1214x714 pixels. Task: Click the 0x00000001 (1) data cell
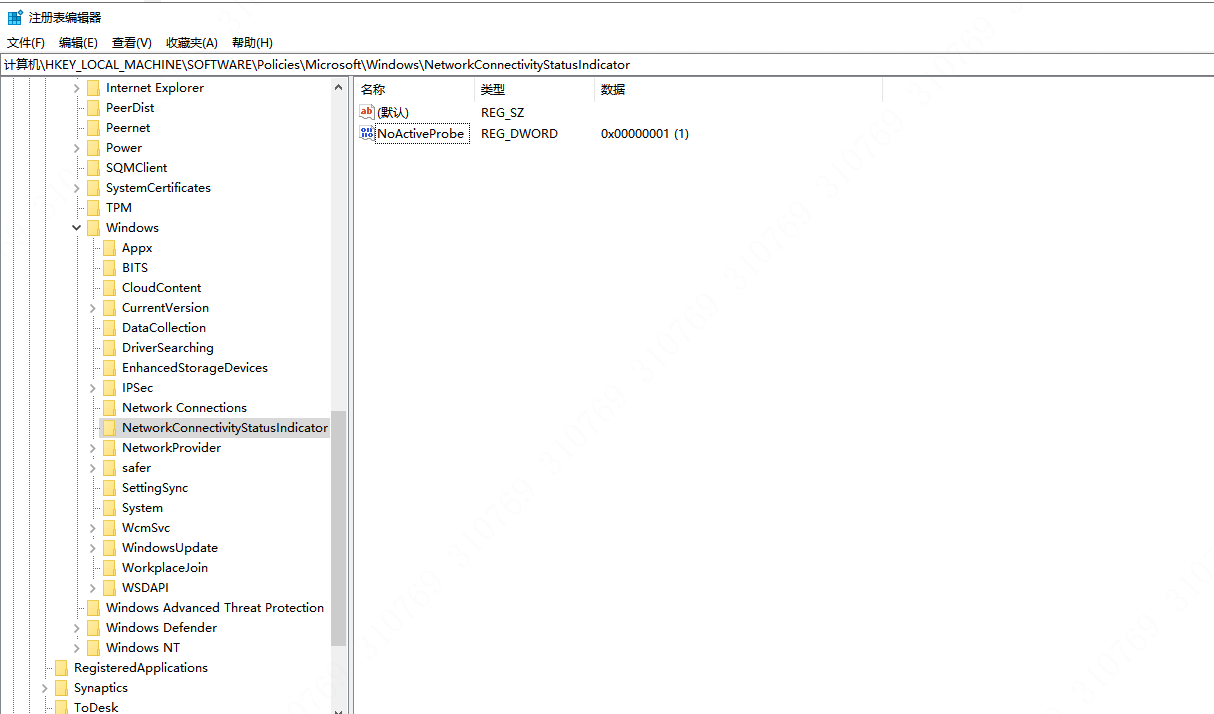click(x=645, y=134)
